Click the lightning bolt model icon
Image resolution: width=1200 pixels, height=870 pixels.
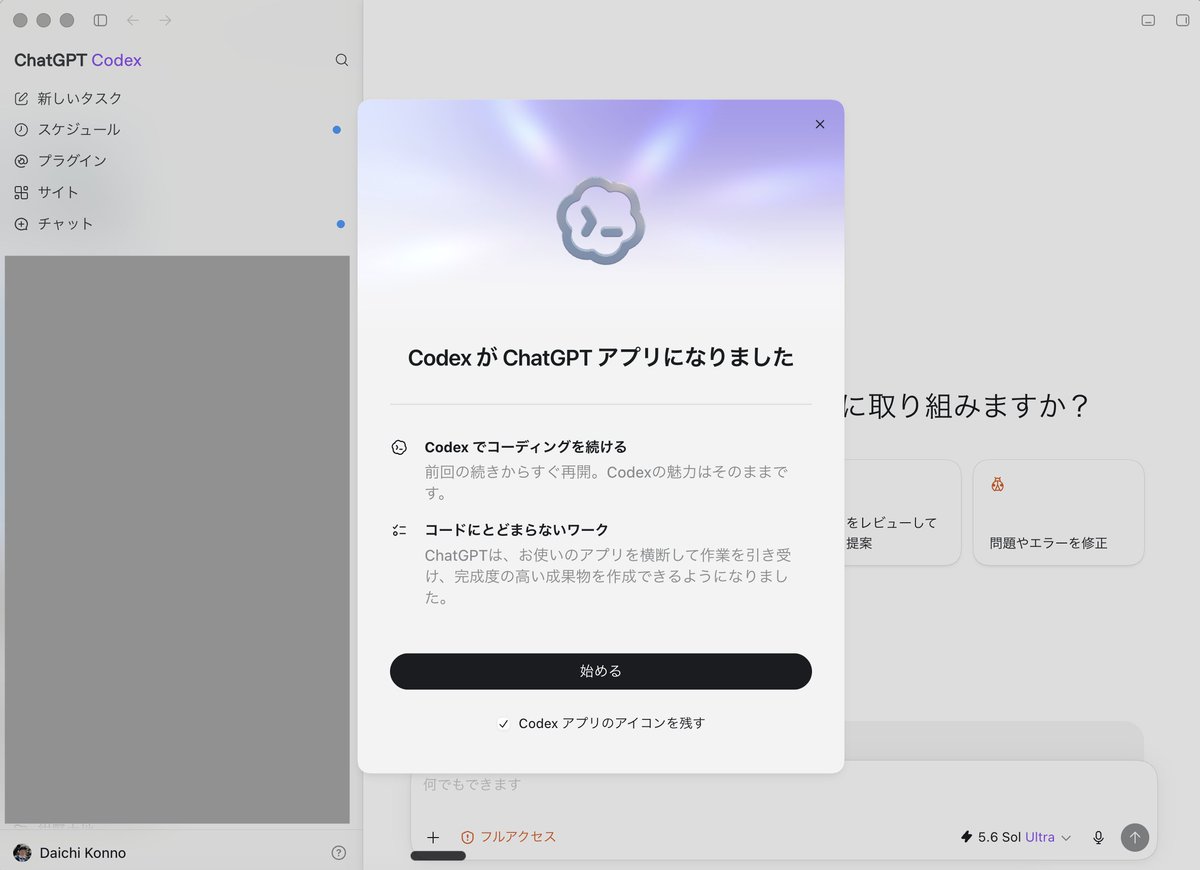point(966,837)
